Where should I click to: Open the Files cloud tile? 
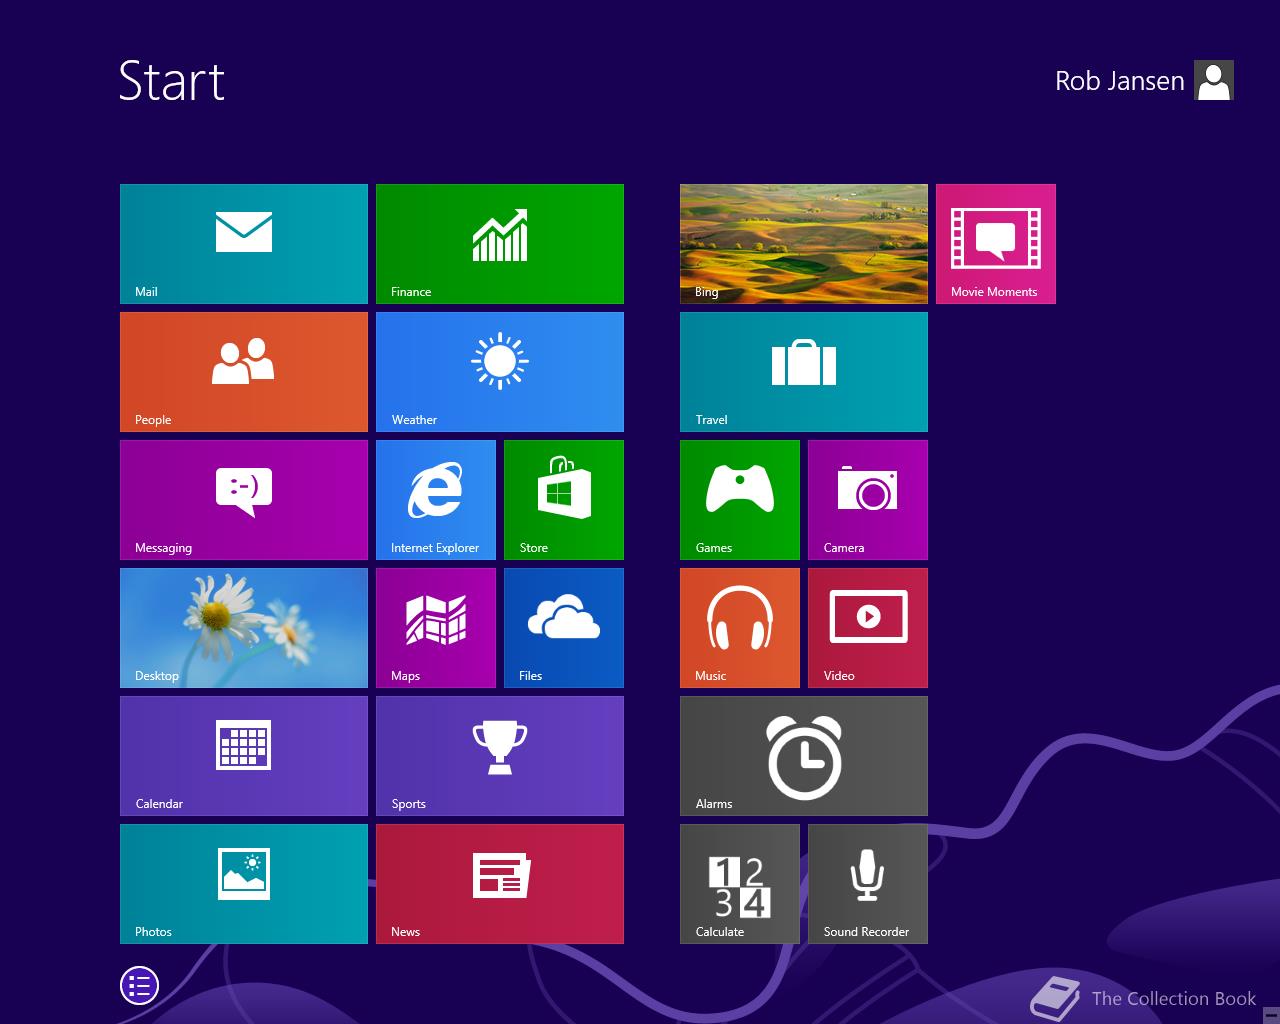pos(564,628)
